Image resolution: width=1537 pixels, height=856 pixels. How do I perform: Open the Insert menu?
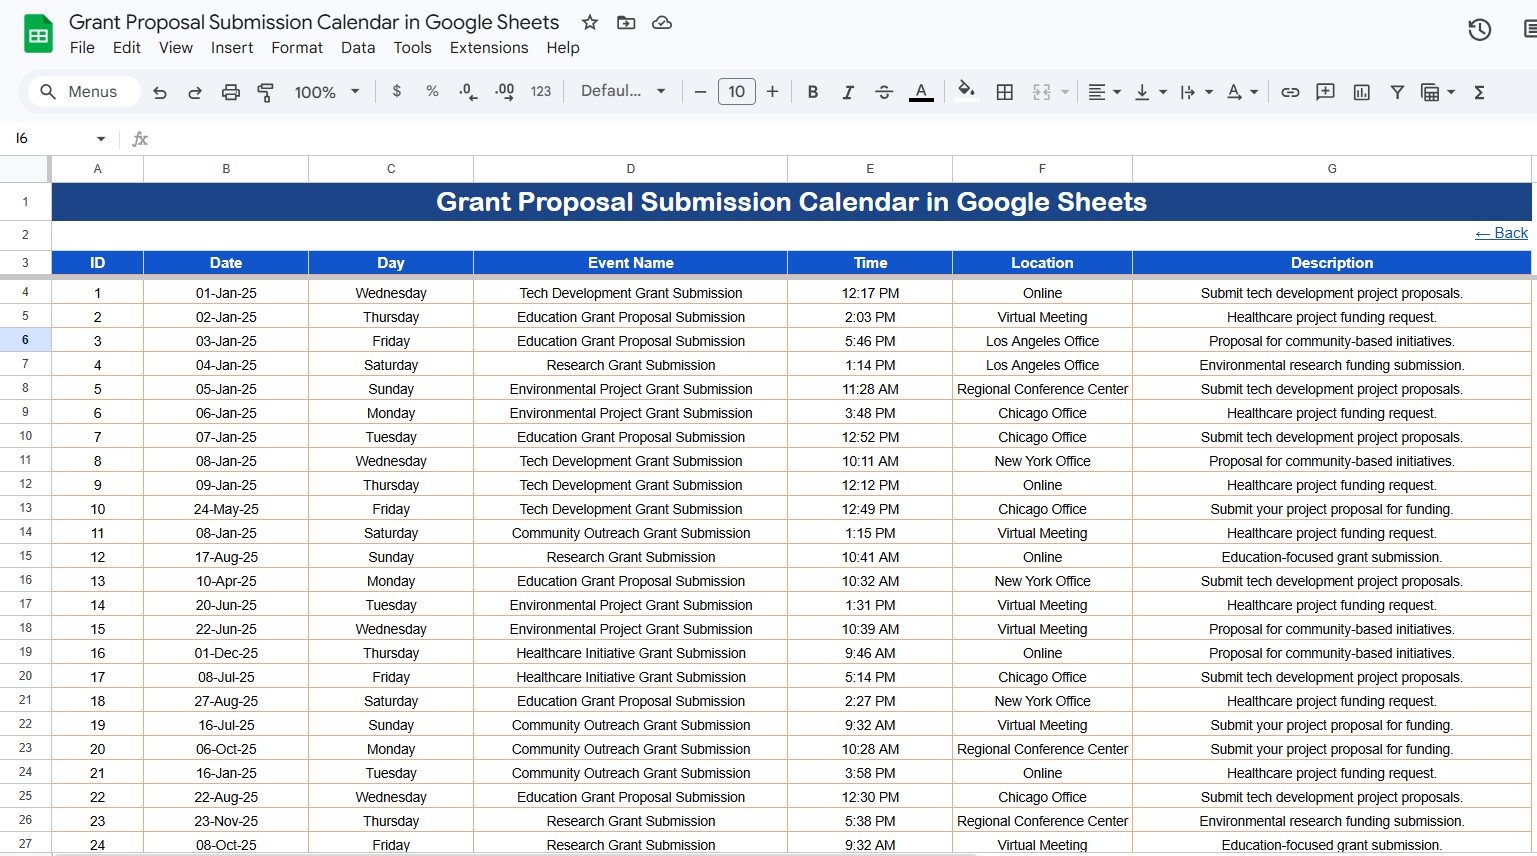pyautogui.click(x=232, y=47)
